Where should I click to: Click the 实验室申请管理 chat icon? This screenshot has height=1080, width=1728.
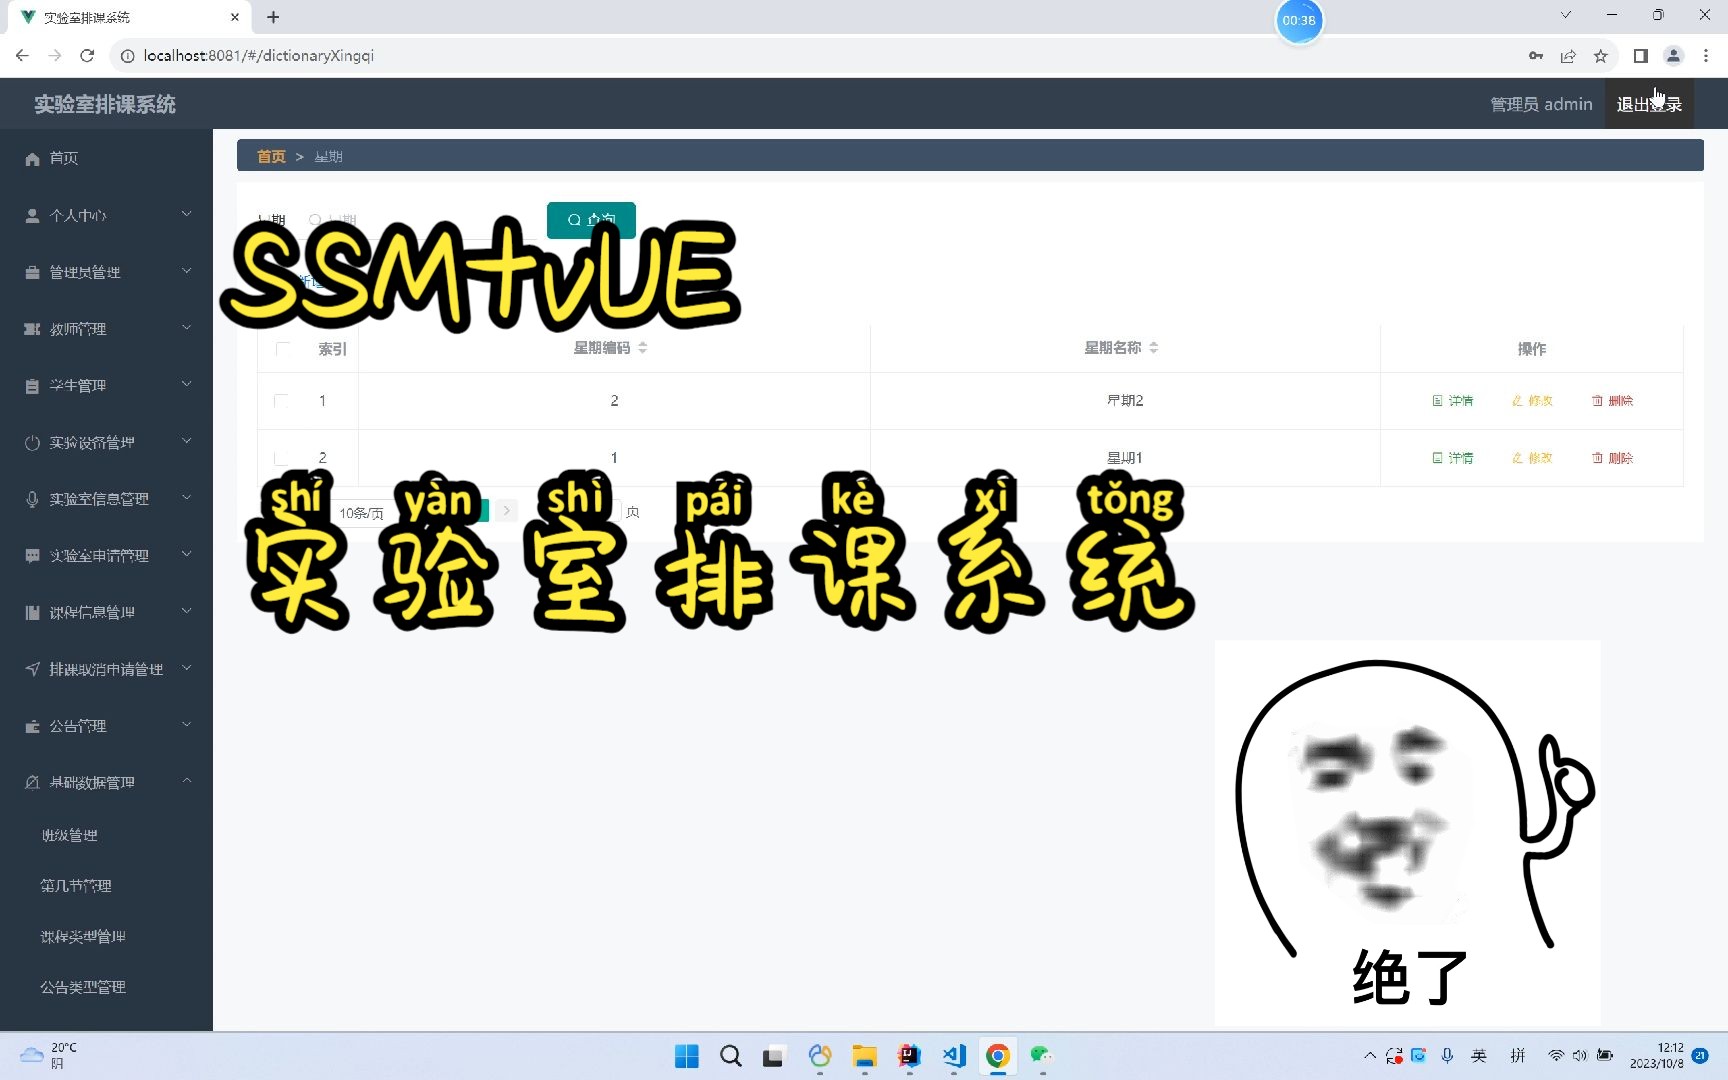tap(32, 556)
